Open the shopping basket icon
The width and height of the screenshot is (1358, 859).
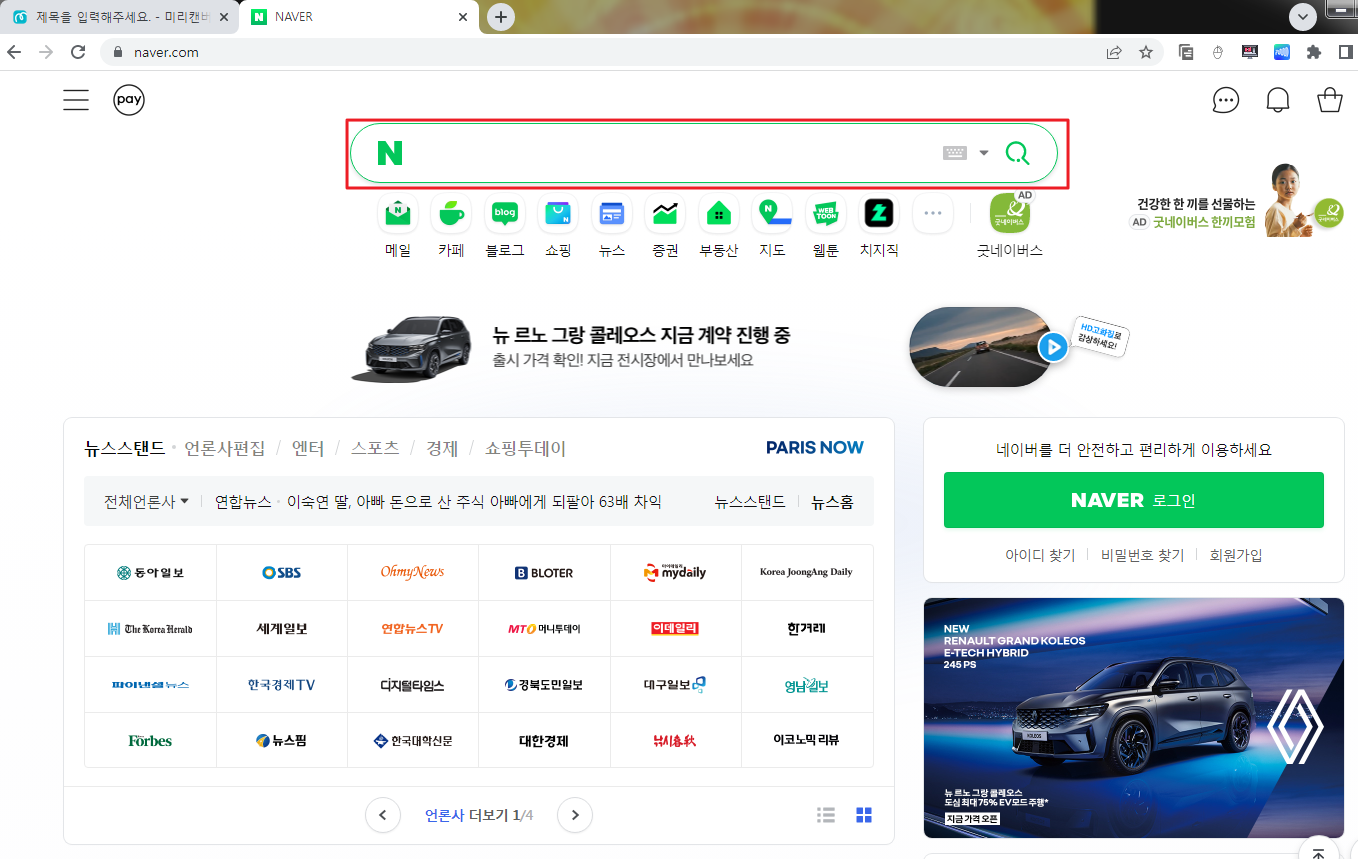tap(1330, 100)
